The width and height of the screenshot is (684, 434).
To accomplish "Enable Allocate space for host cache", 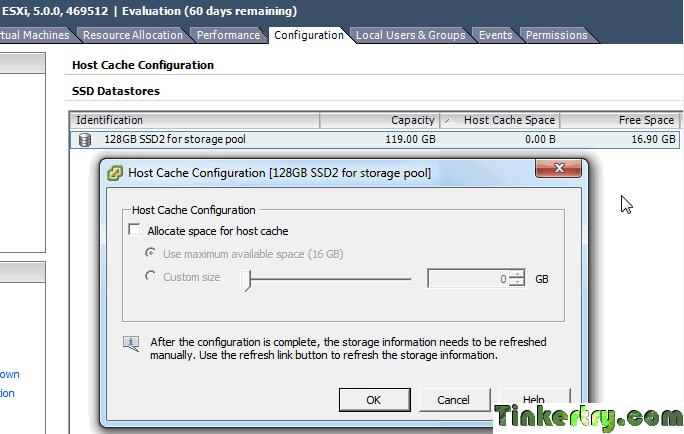I will (x=134, y=229).
